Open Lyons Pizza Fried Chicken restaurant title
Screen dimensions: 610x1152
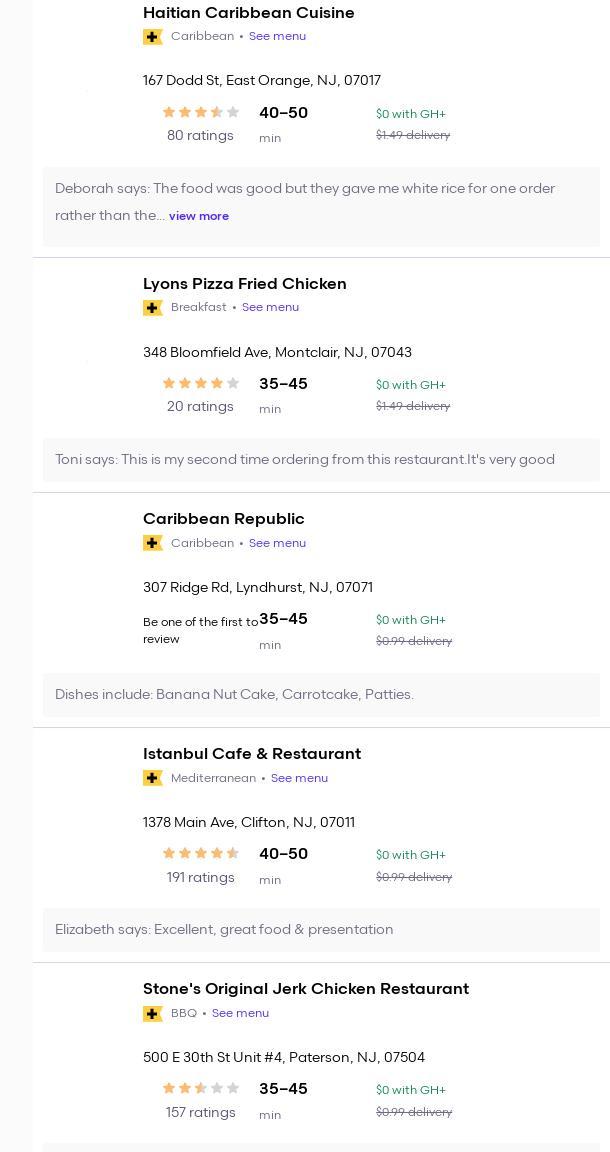244,284
